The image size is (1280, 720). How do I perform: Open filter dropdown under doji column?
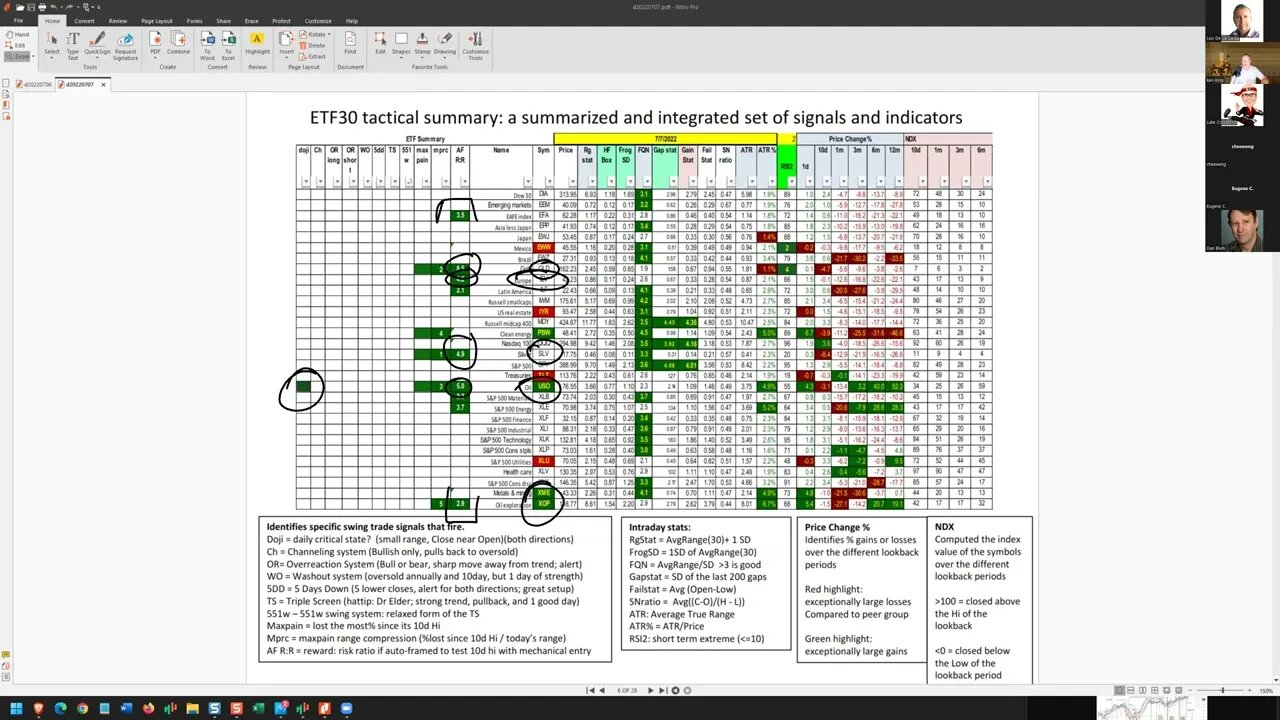coord(307,182)
